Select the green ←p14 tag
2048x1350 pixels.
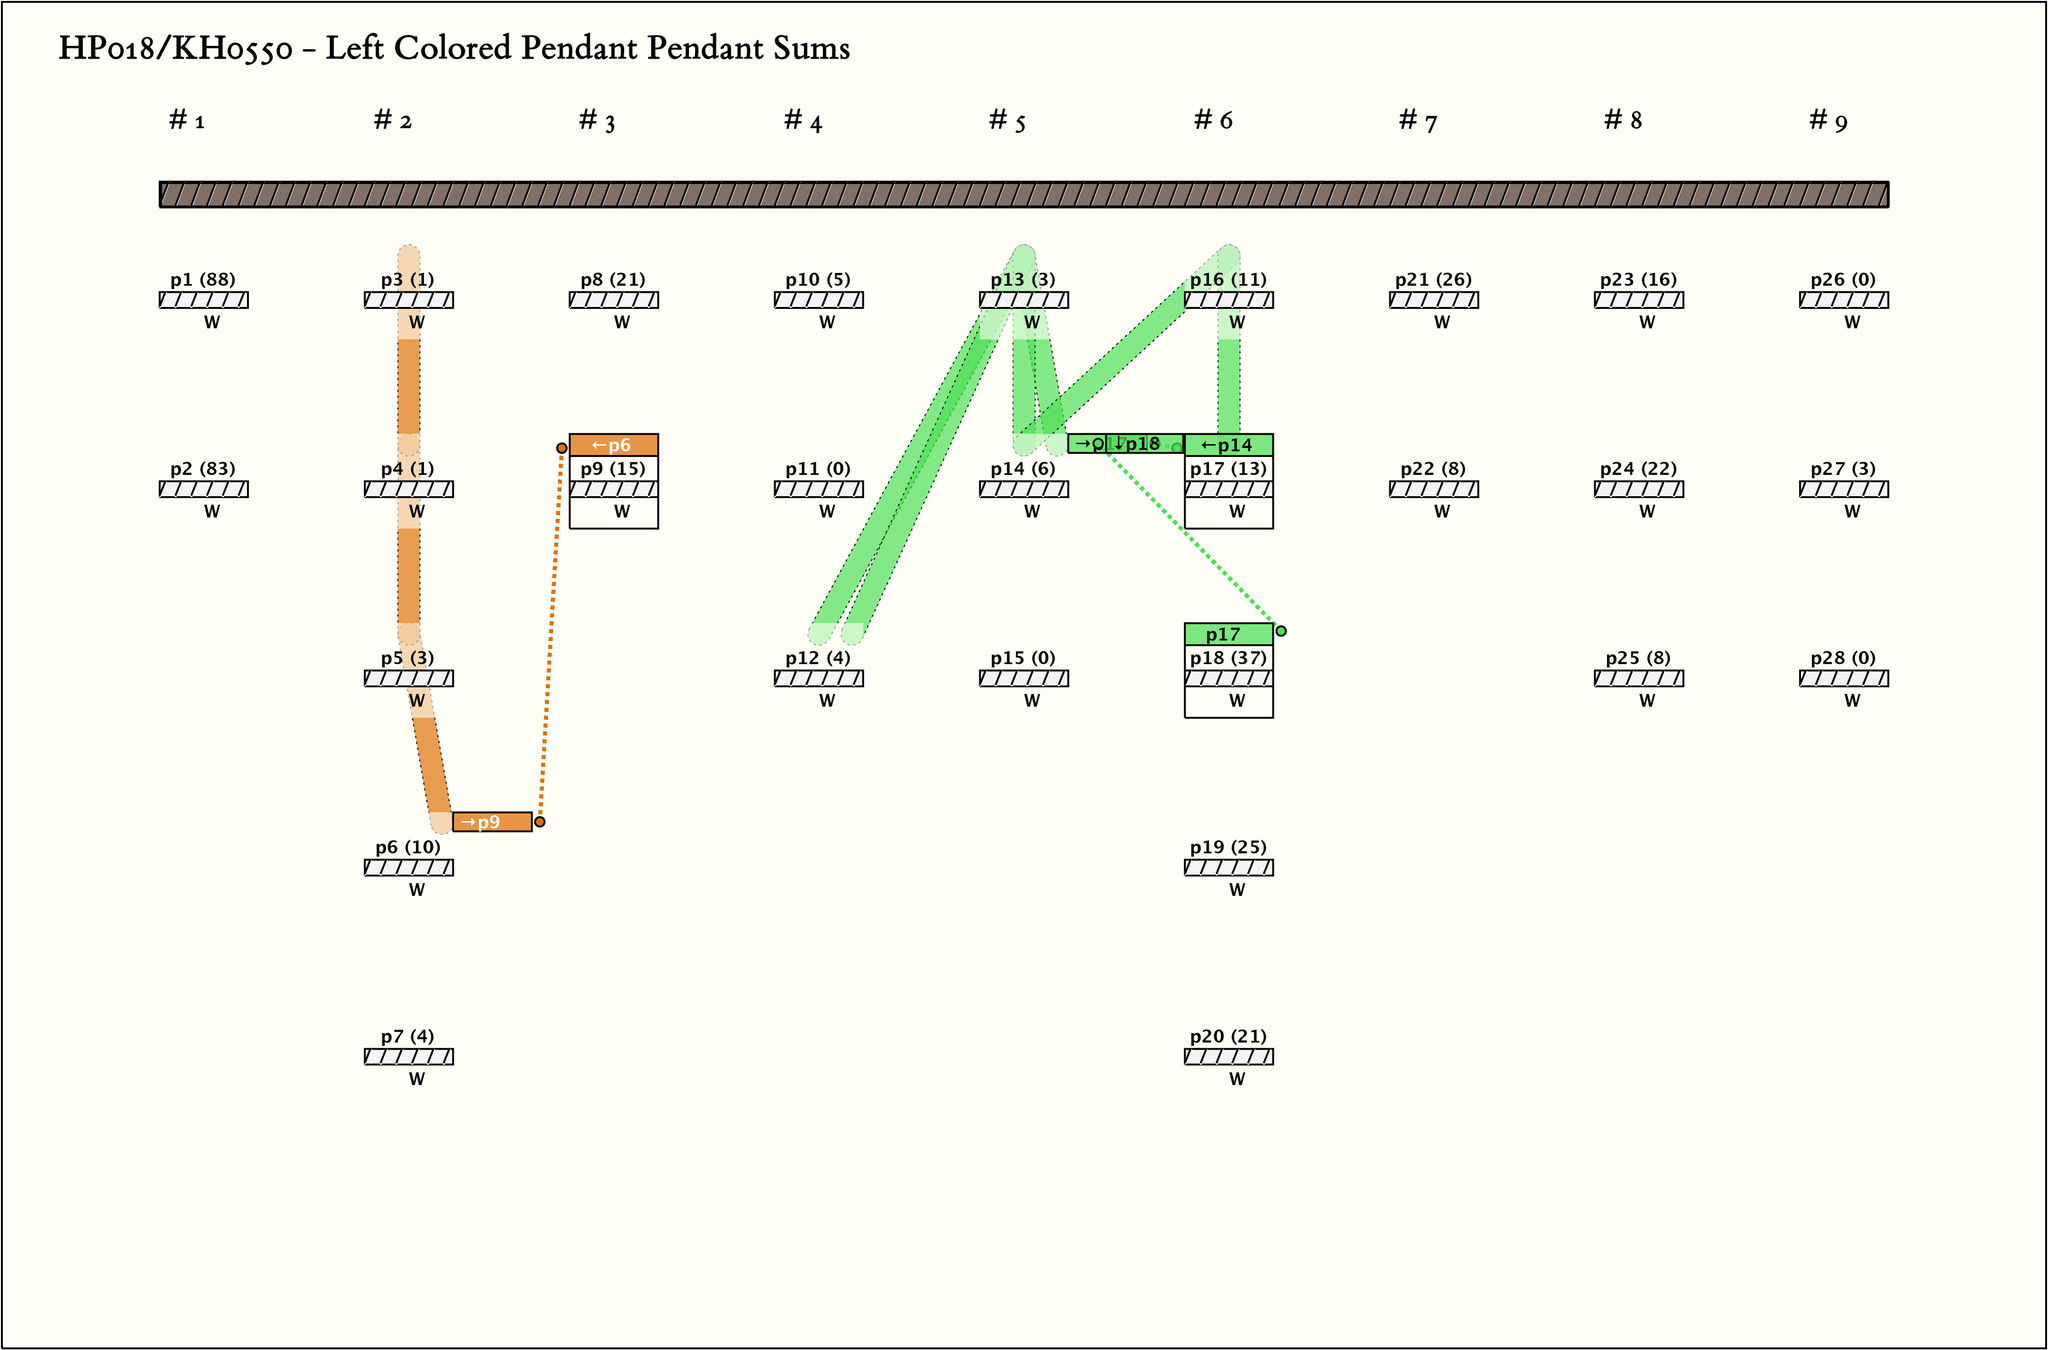click(1228, 445)
